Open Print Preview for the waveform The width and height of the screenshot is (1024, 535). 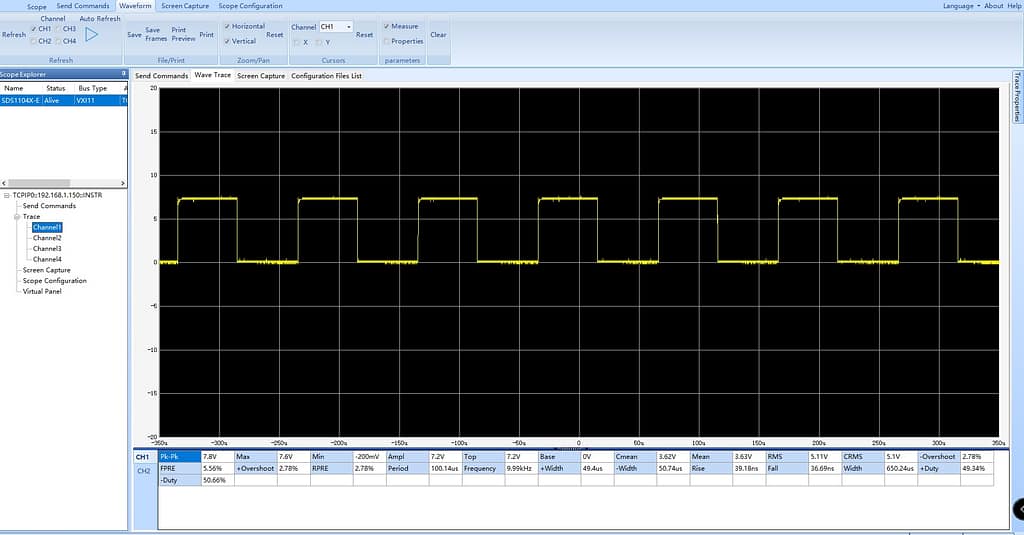coord(183,34)
